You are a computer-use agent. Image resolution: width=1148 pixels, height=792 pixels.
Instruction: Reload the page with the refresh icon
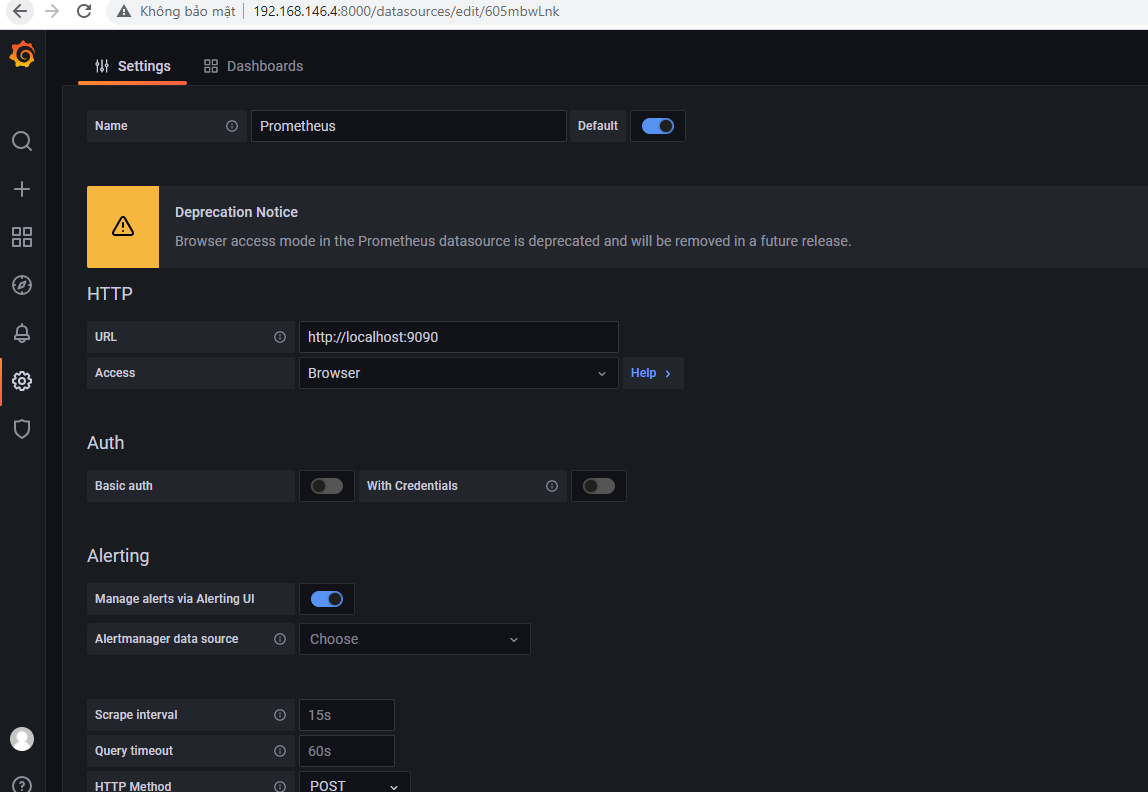pyautogui.click(x=84, y=11)
